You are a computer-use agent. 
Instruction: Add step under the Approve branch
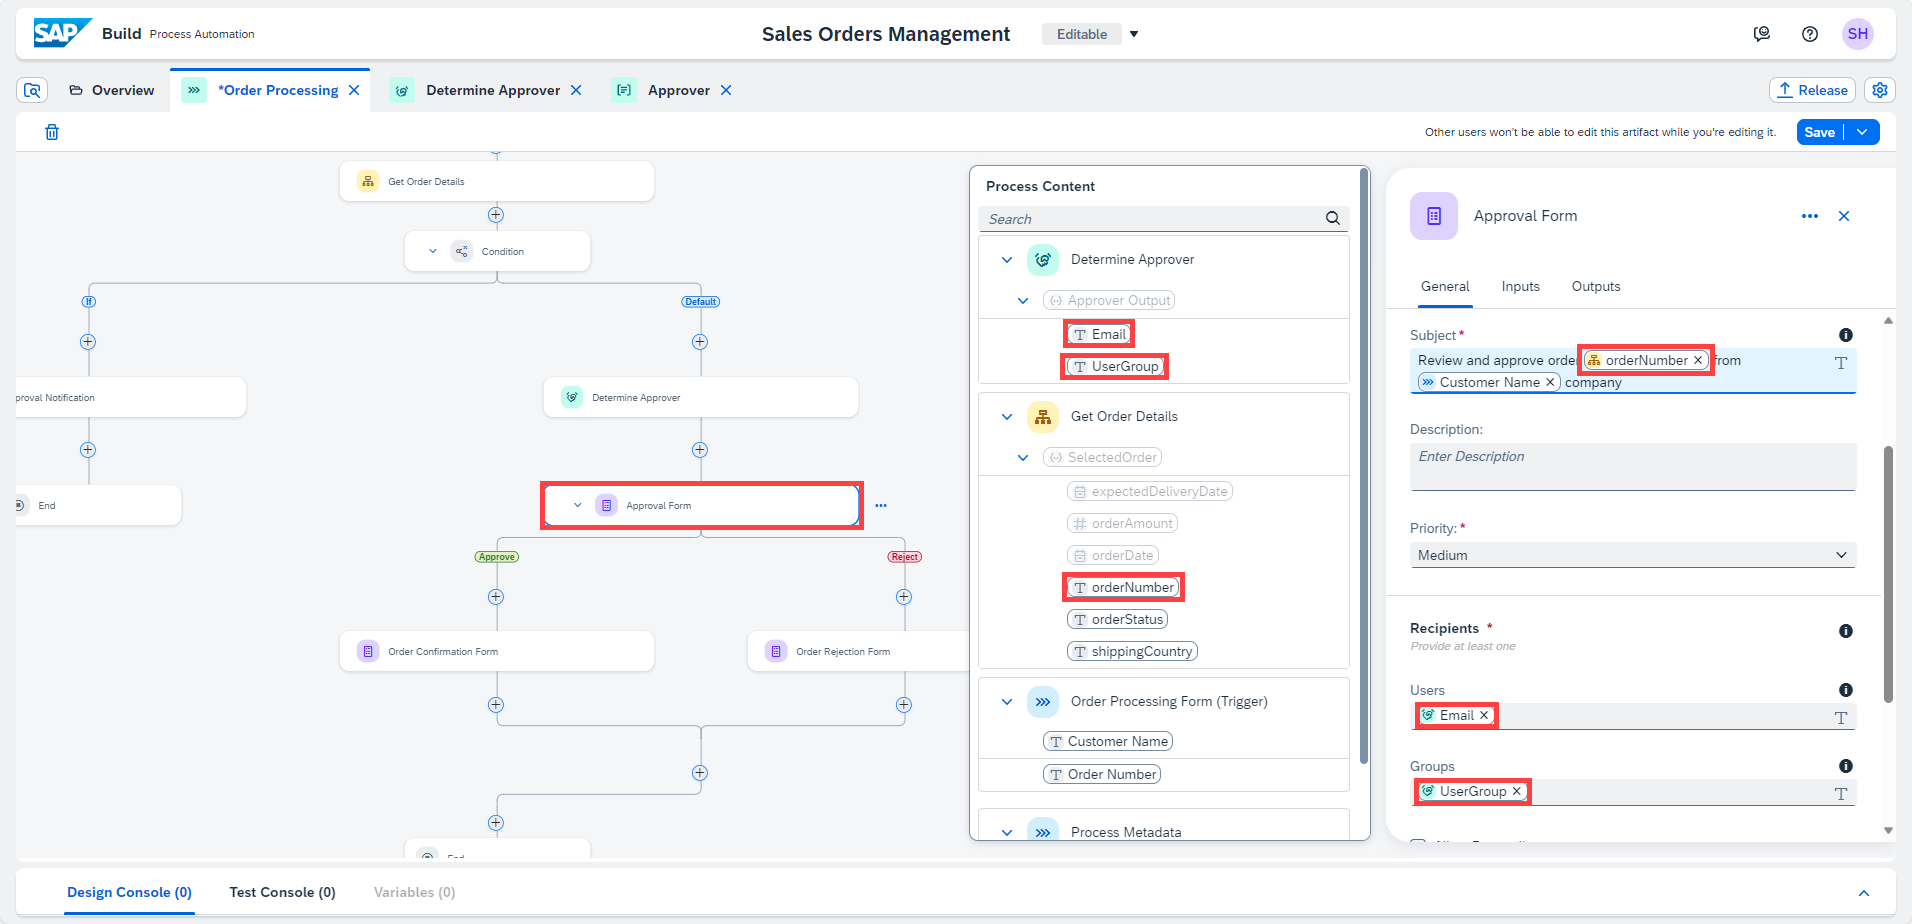[x=496, y=597]
